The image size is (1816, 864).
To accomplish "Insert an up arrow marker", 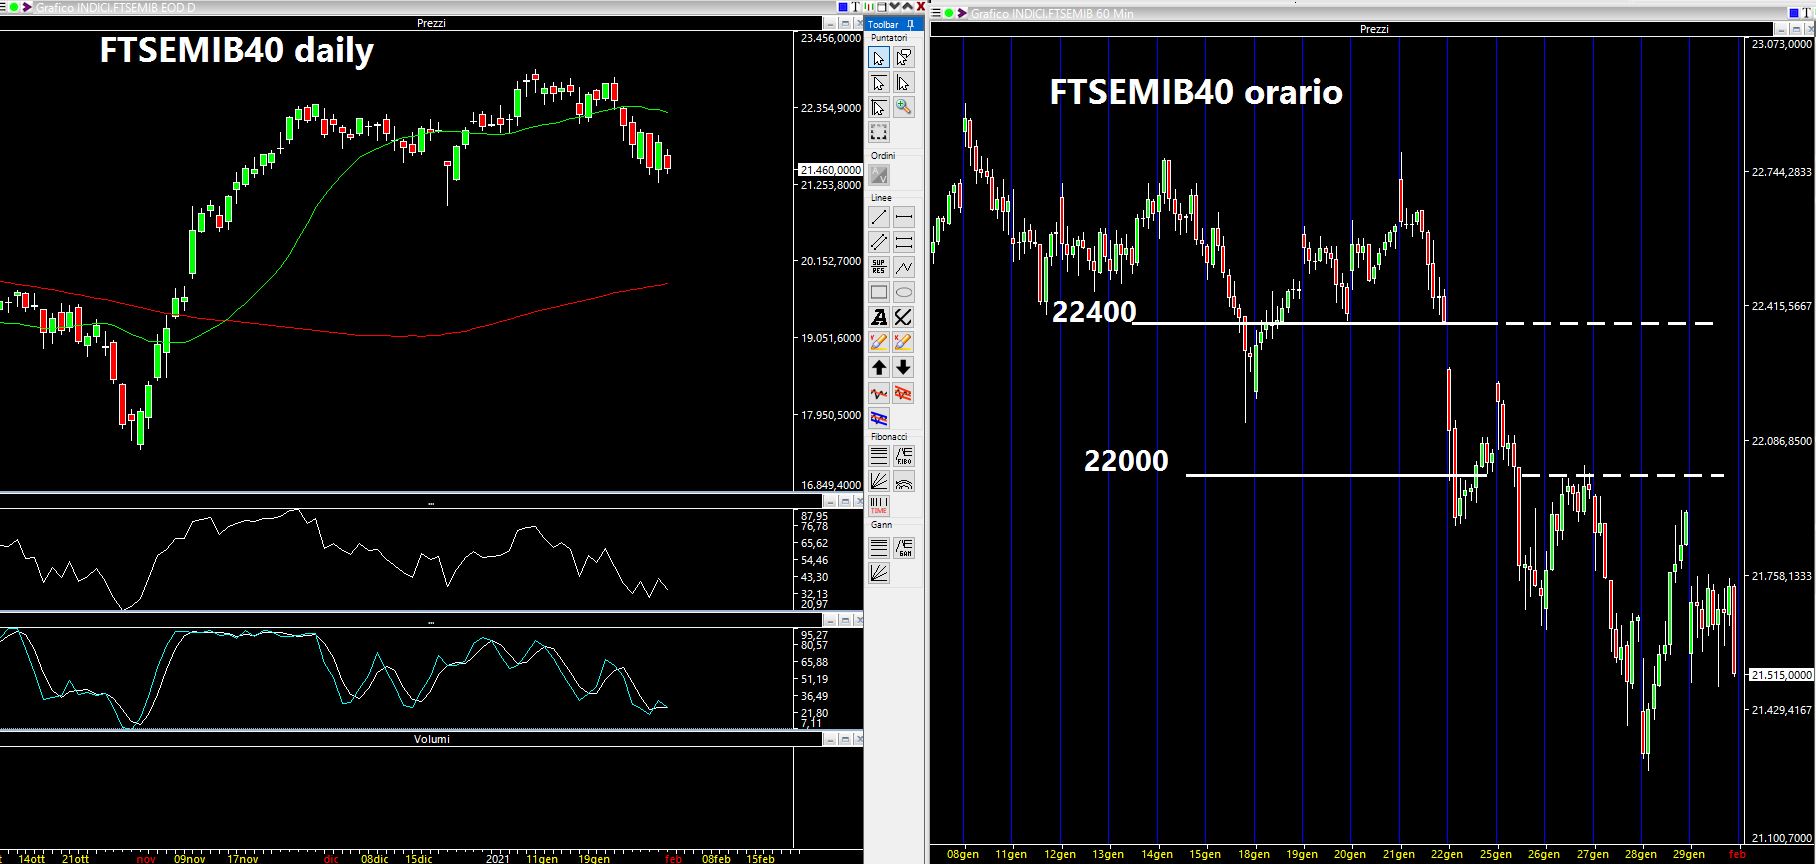I will tap(878, 367).
